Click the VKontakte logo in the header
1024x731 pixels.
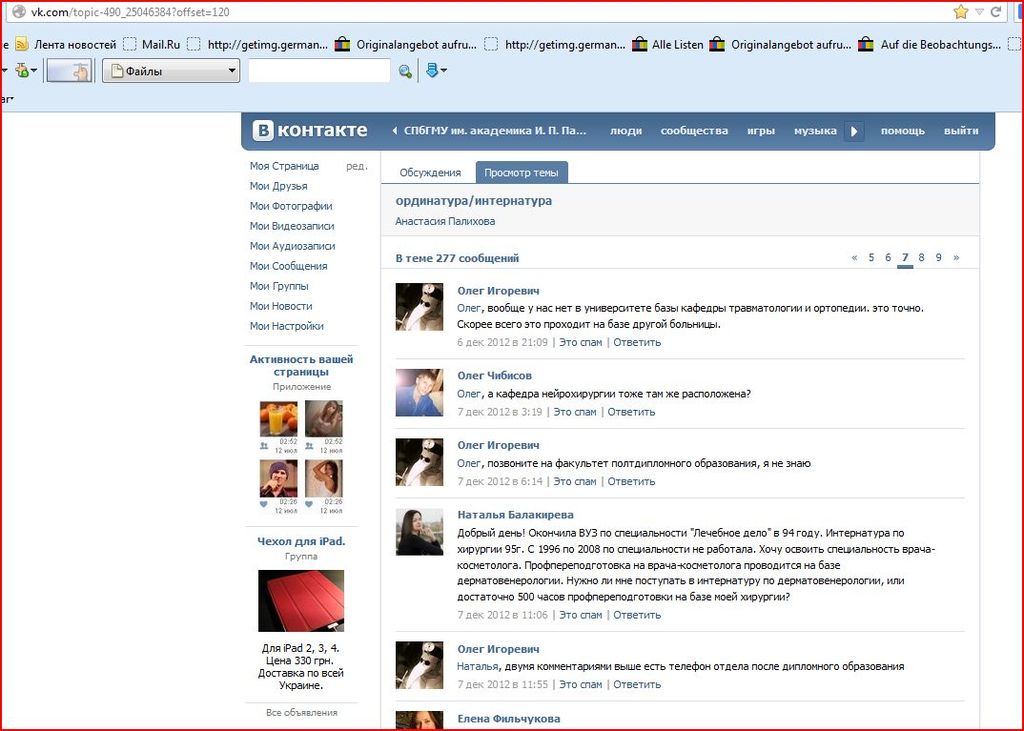[310, 131]
